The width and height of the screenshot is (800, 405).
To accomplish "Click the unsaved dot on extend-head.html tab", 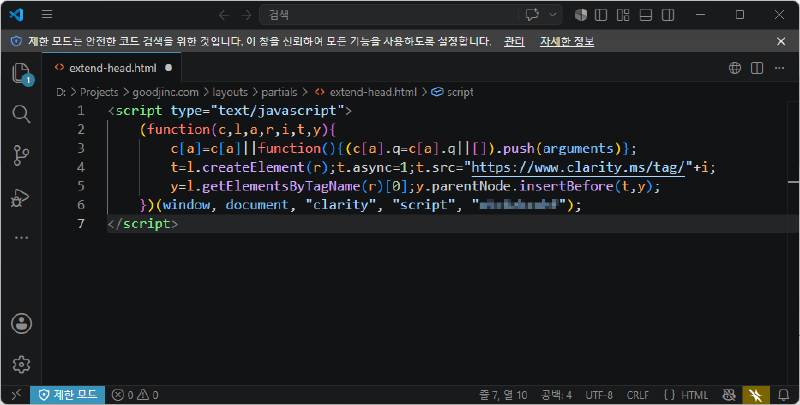I will tap(168, 67).
